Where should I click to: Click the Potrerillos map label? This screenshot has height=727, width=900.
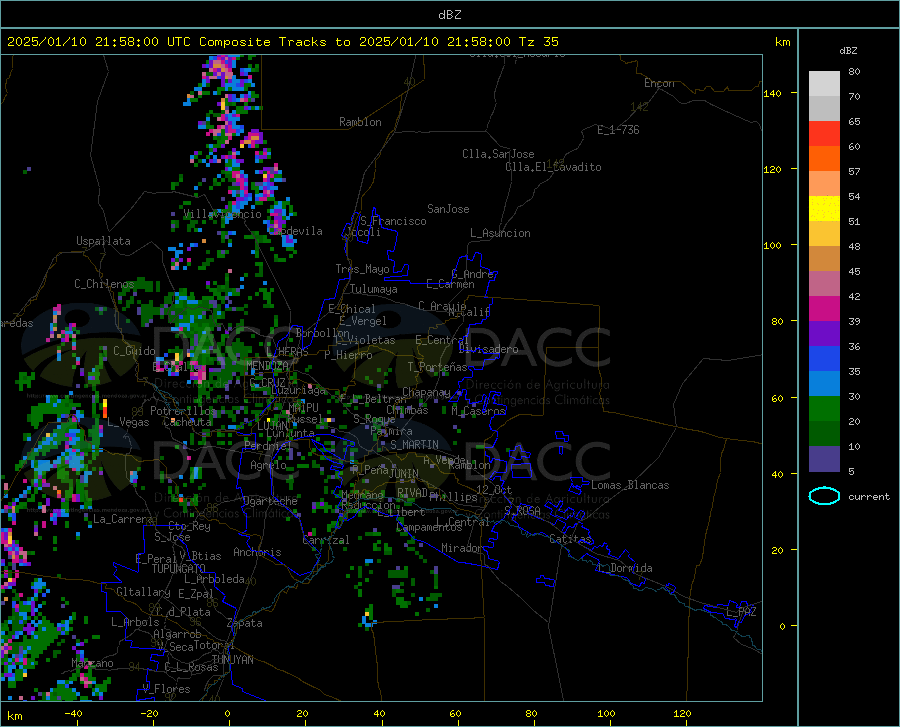point(183,411)
